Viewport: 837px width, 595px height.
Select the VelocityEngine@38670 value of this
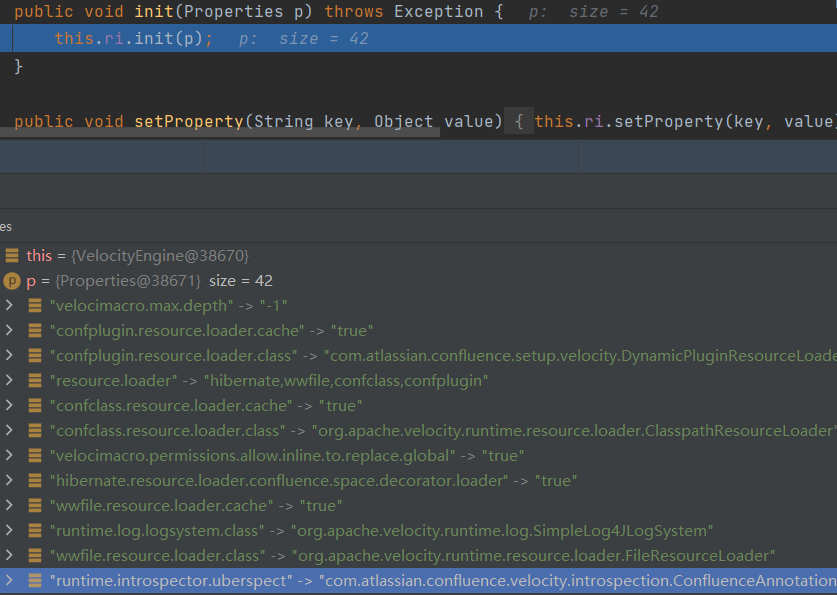(x=159, y=256)
